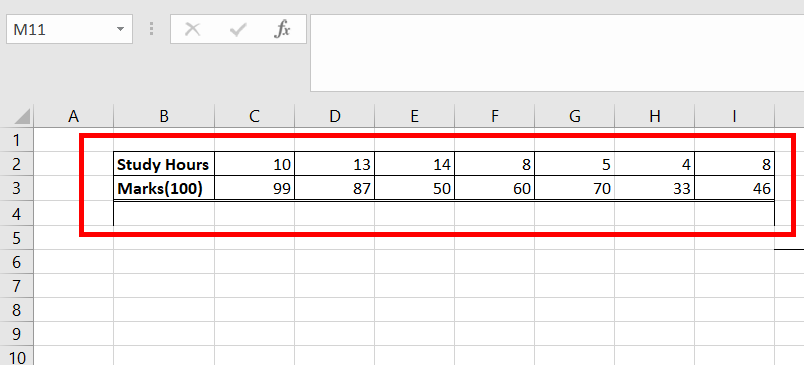Select column B header
The image size is (804, 365).
(164, 116)
